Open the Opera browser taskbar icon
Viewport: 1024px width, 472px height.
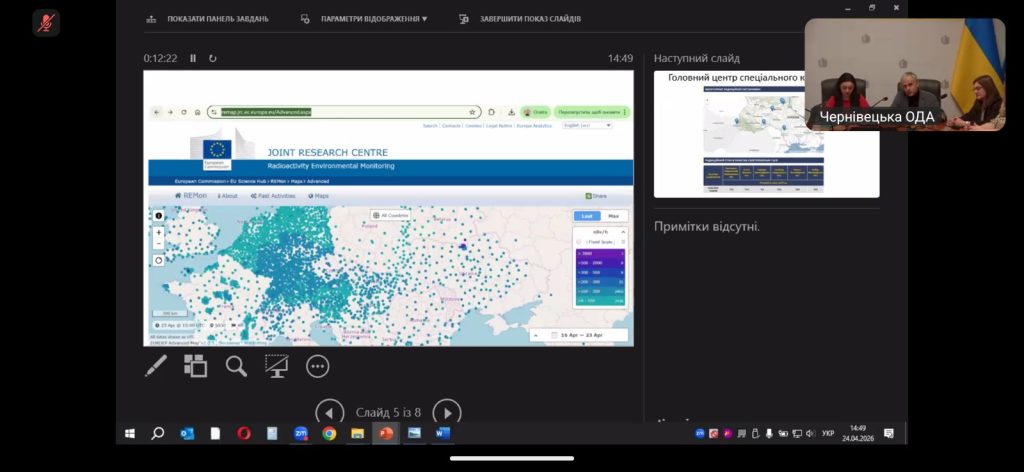click(243, 433)
